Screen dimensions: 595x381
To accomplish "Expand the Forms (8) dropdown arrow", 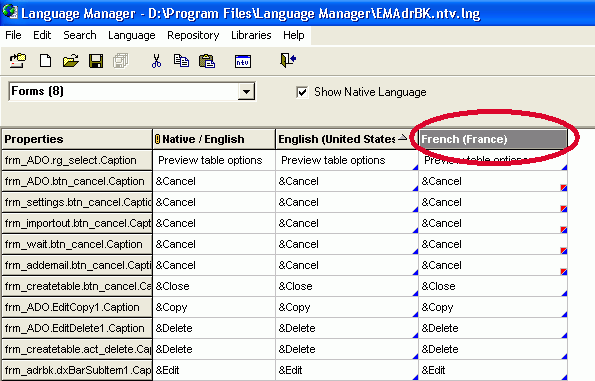I will (246, 91).
